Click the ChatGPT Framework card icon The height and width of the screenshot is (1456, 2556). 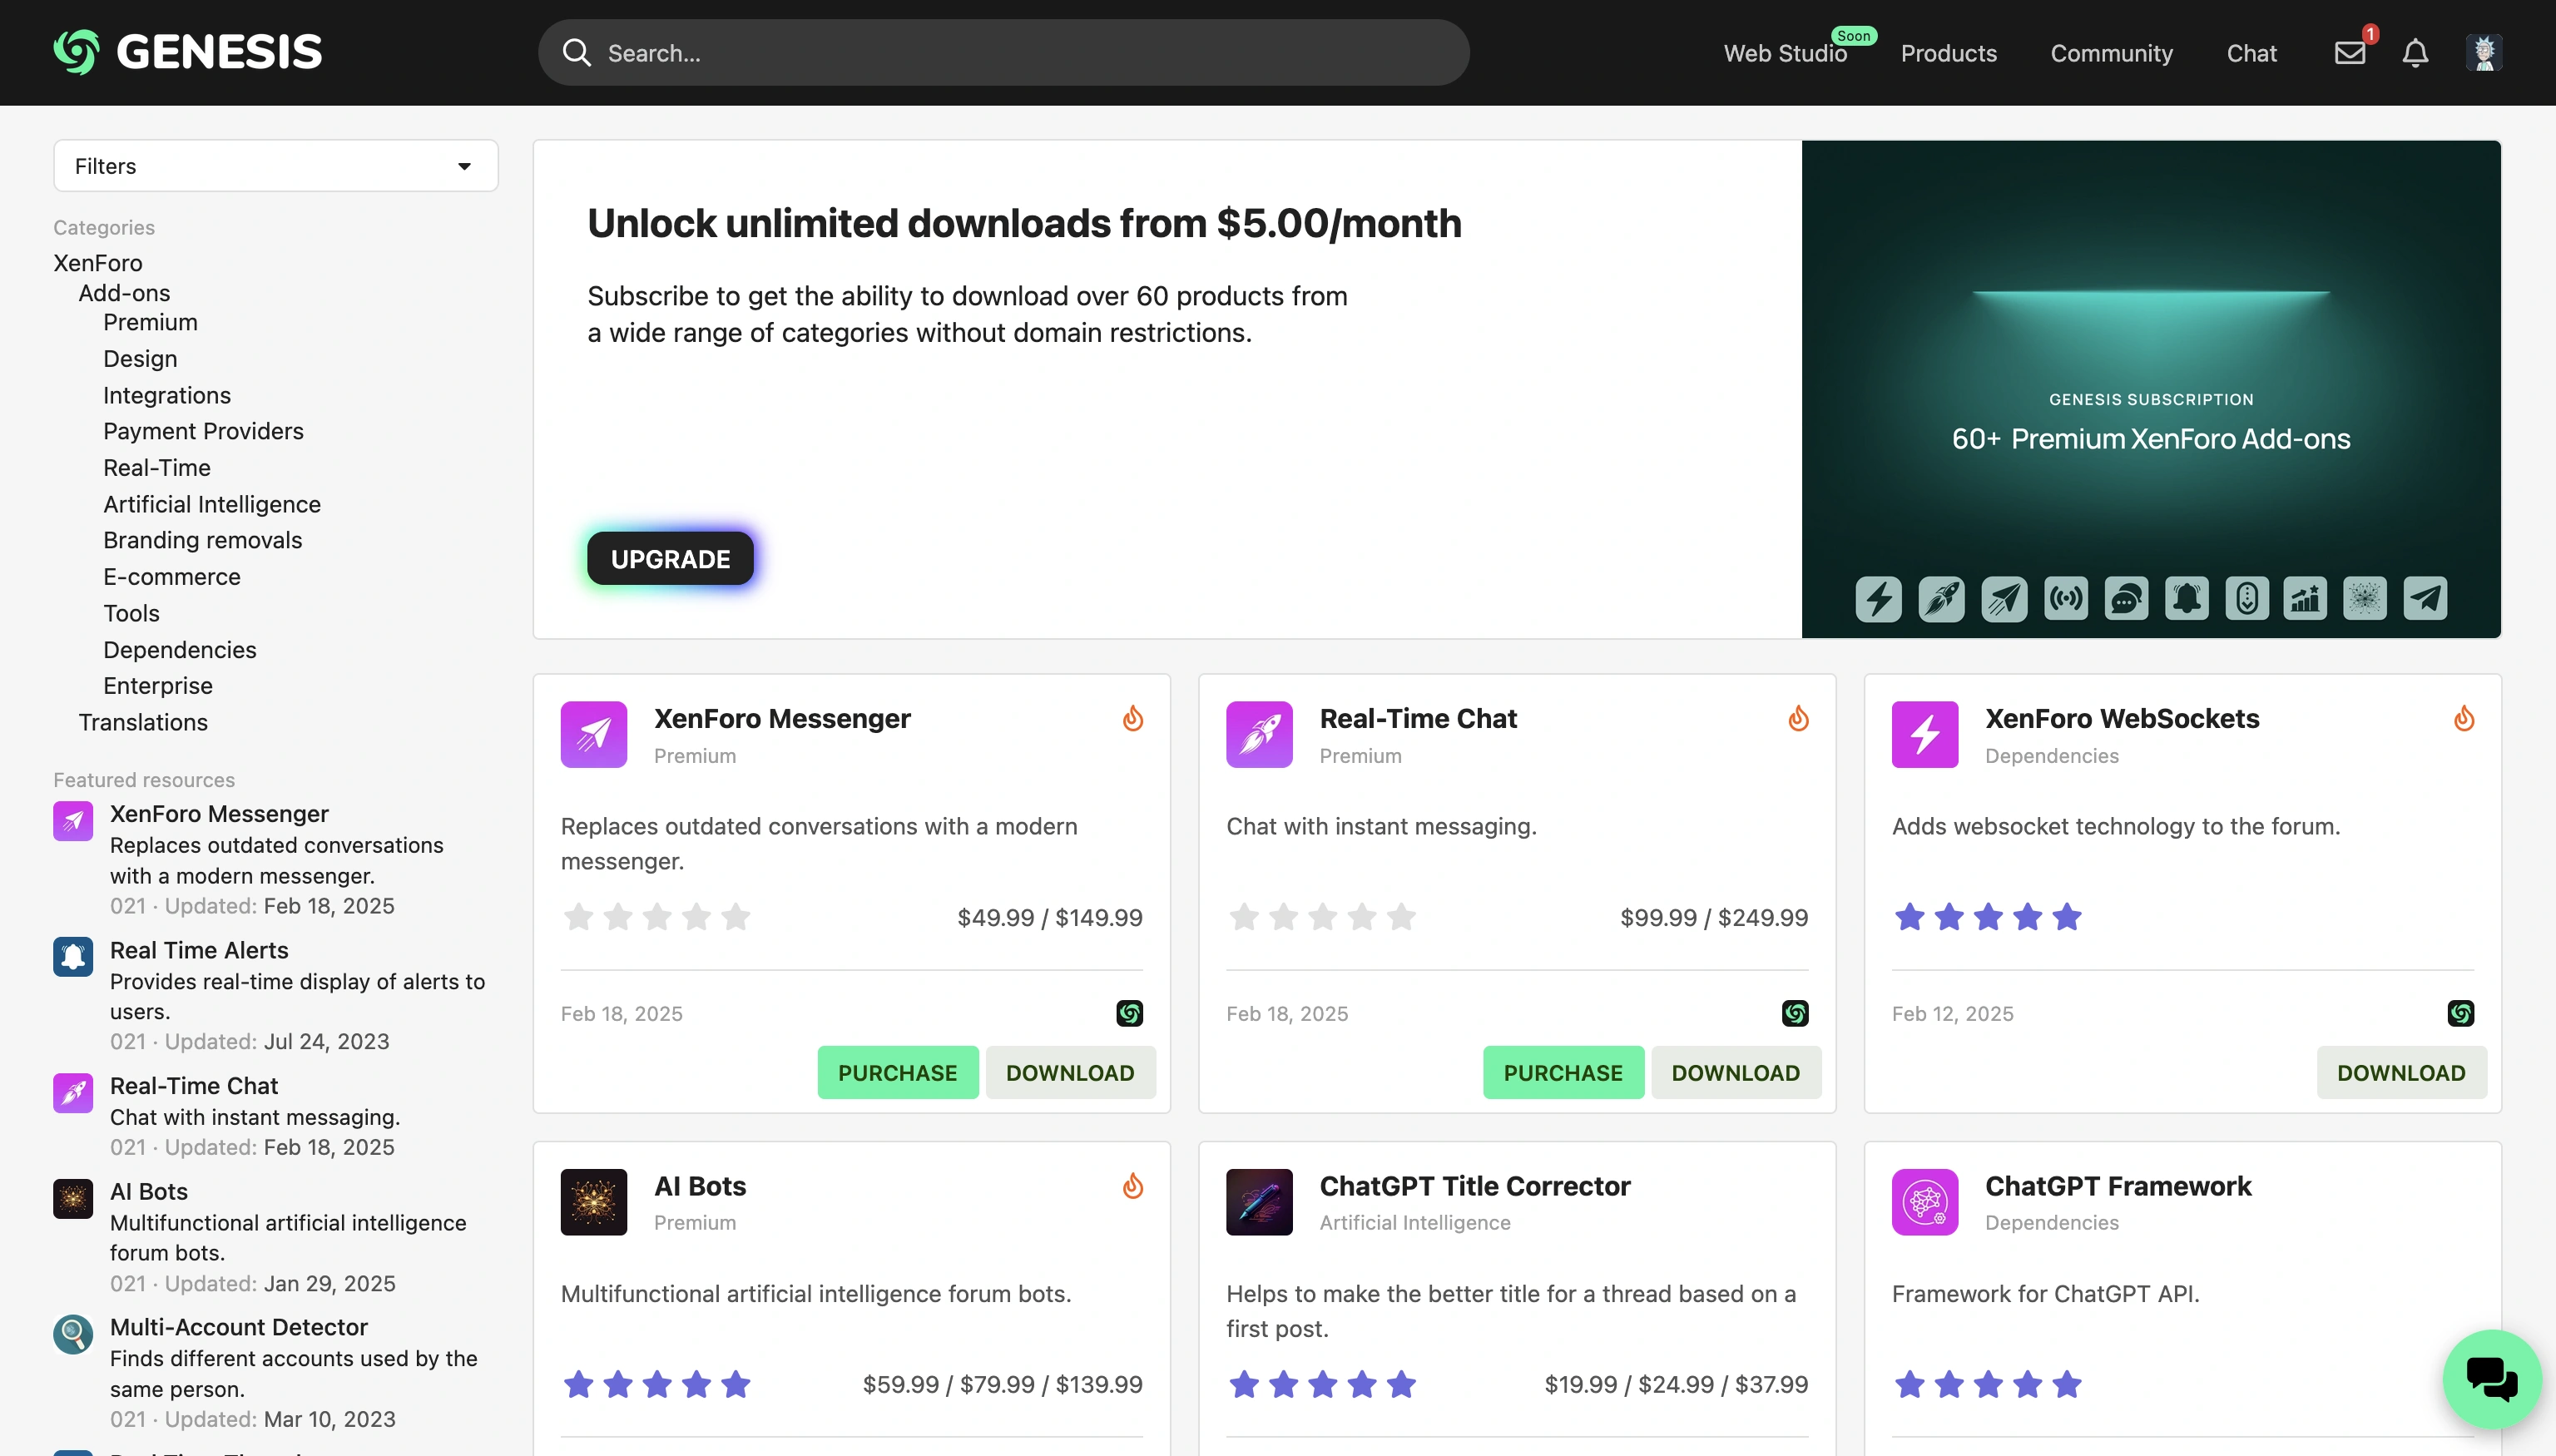(1924, 1201)
